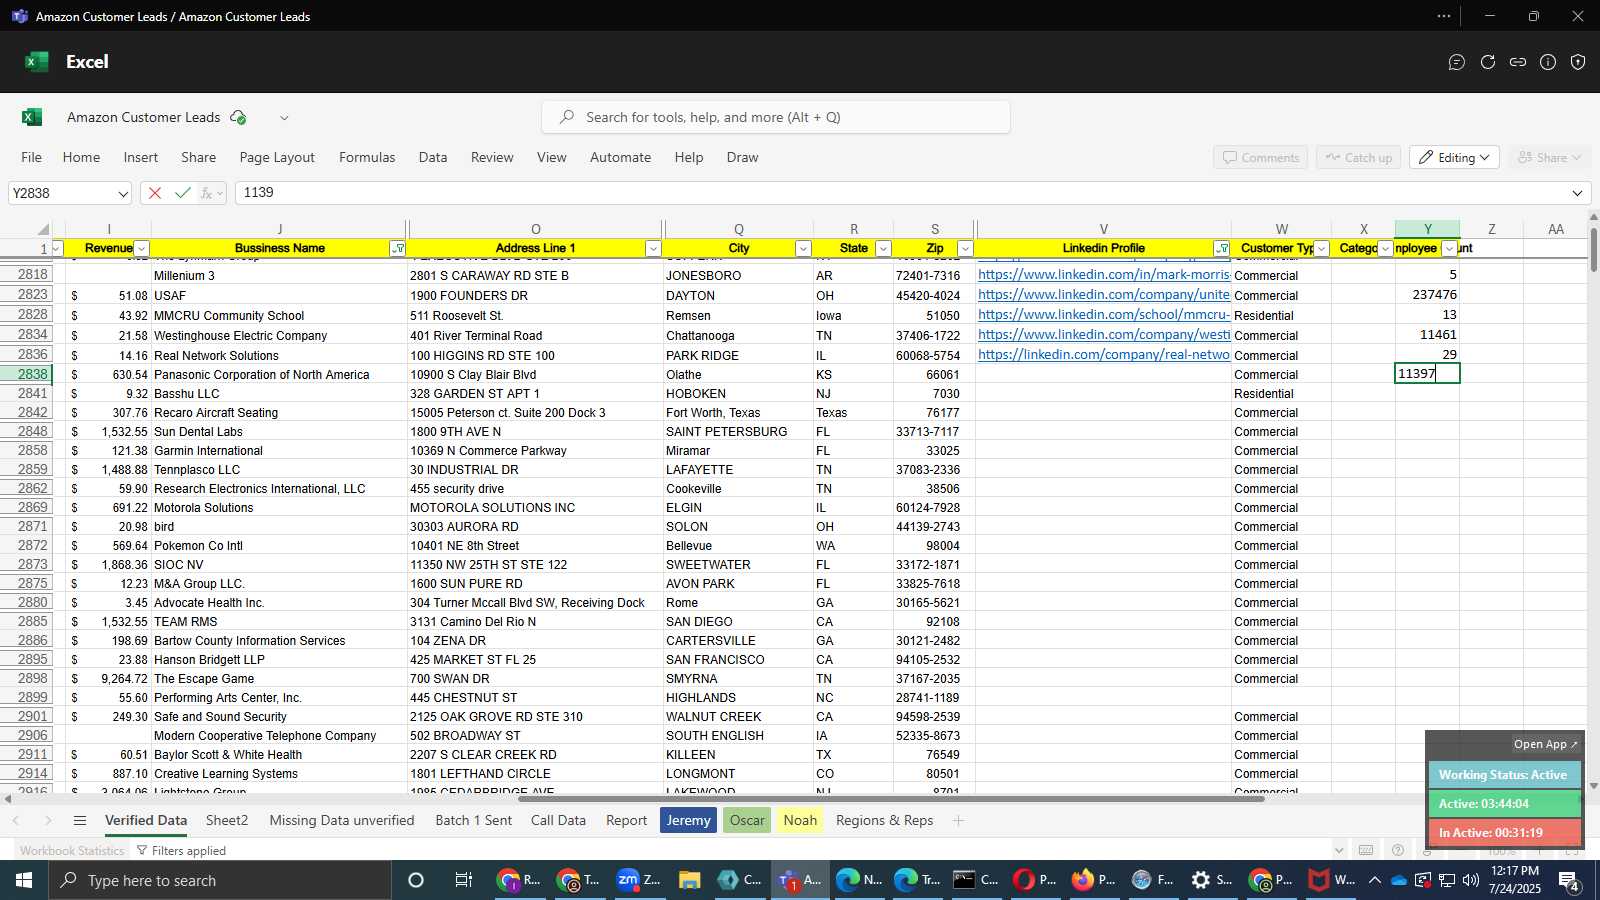The width and height of the screenshot is (1600, 900).
Task: Click the Windows Start button
Action: click(24, 880)
